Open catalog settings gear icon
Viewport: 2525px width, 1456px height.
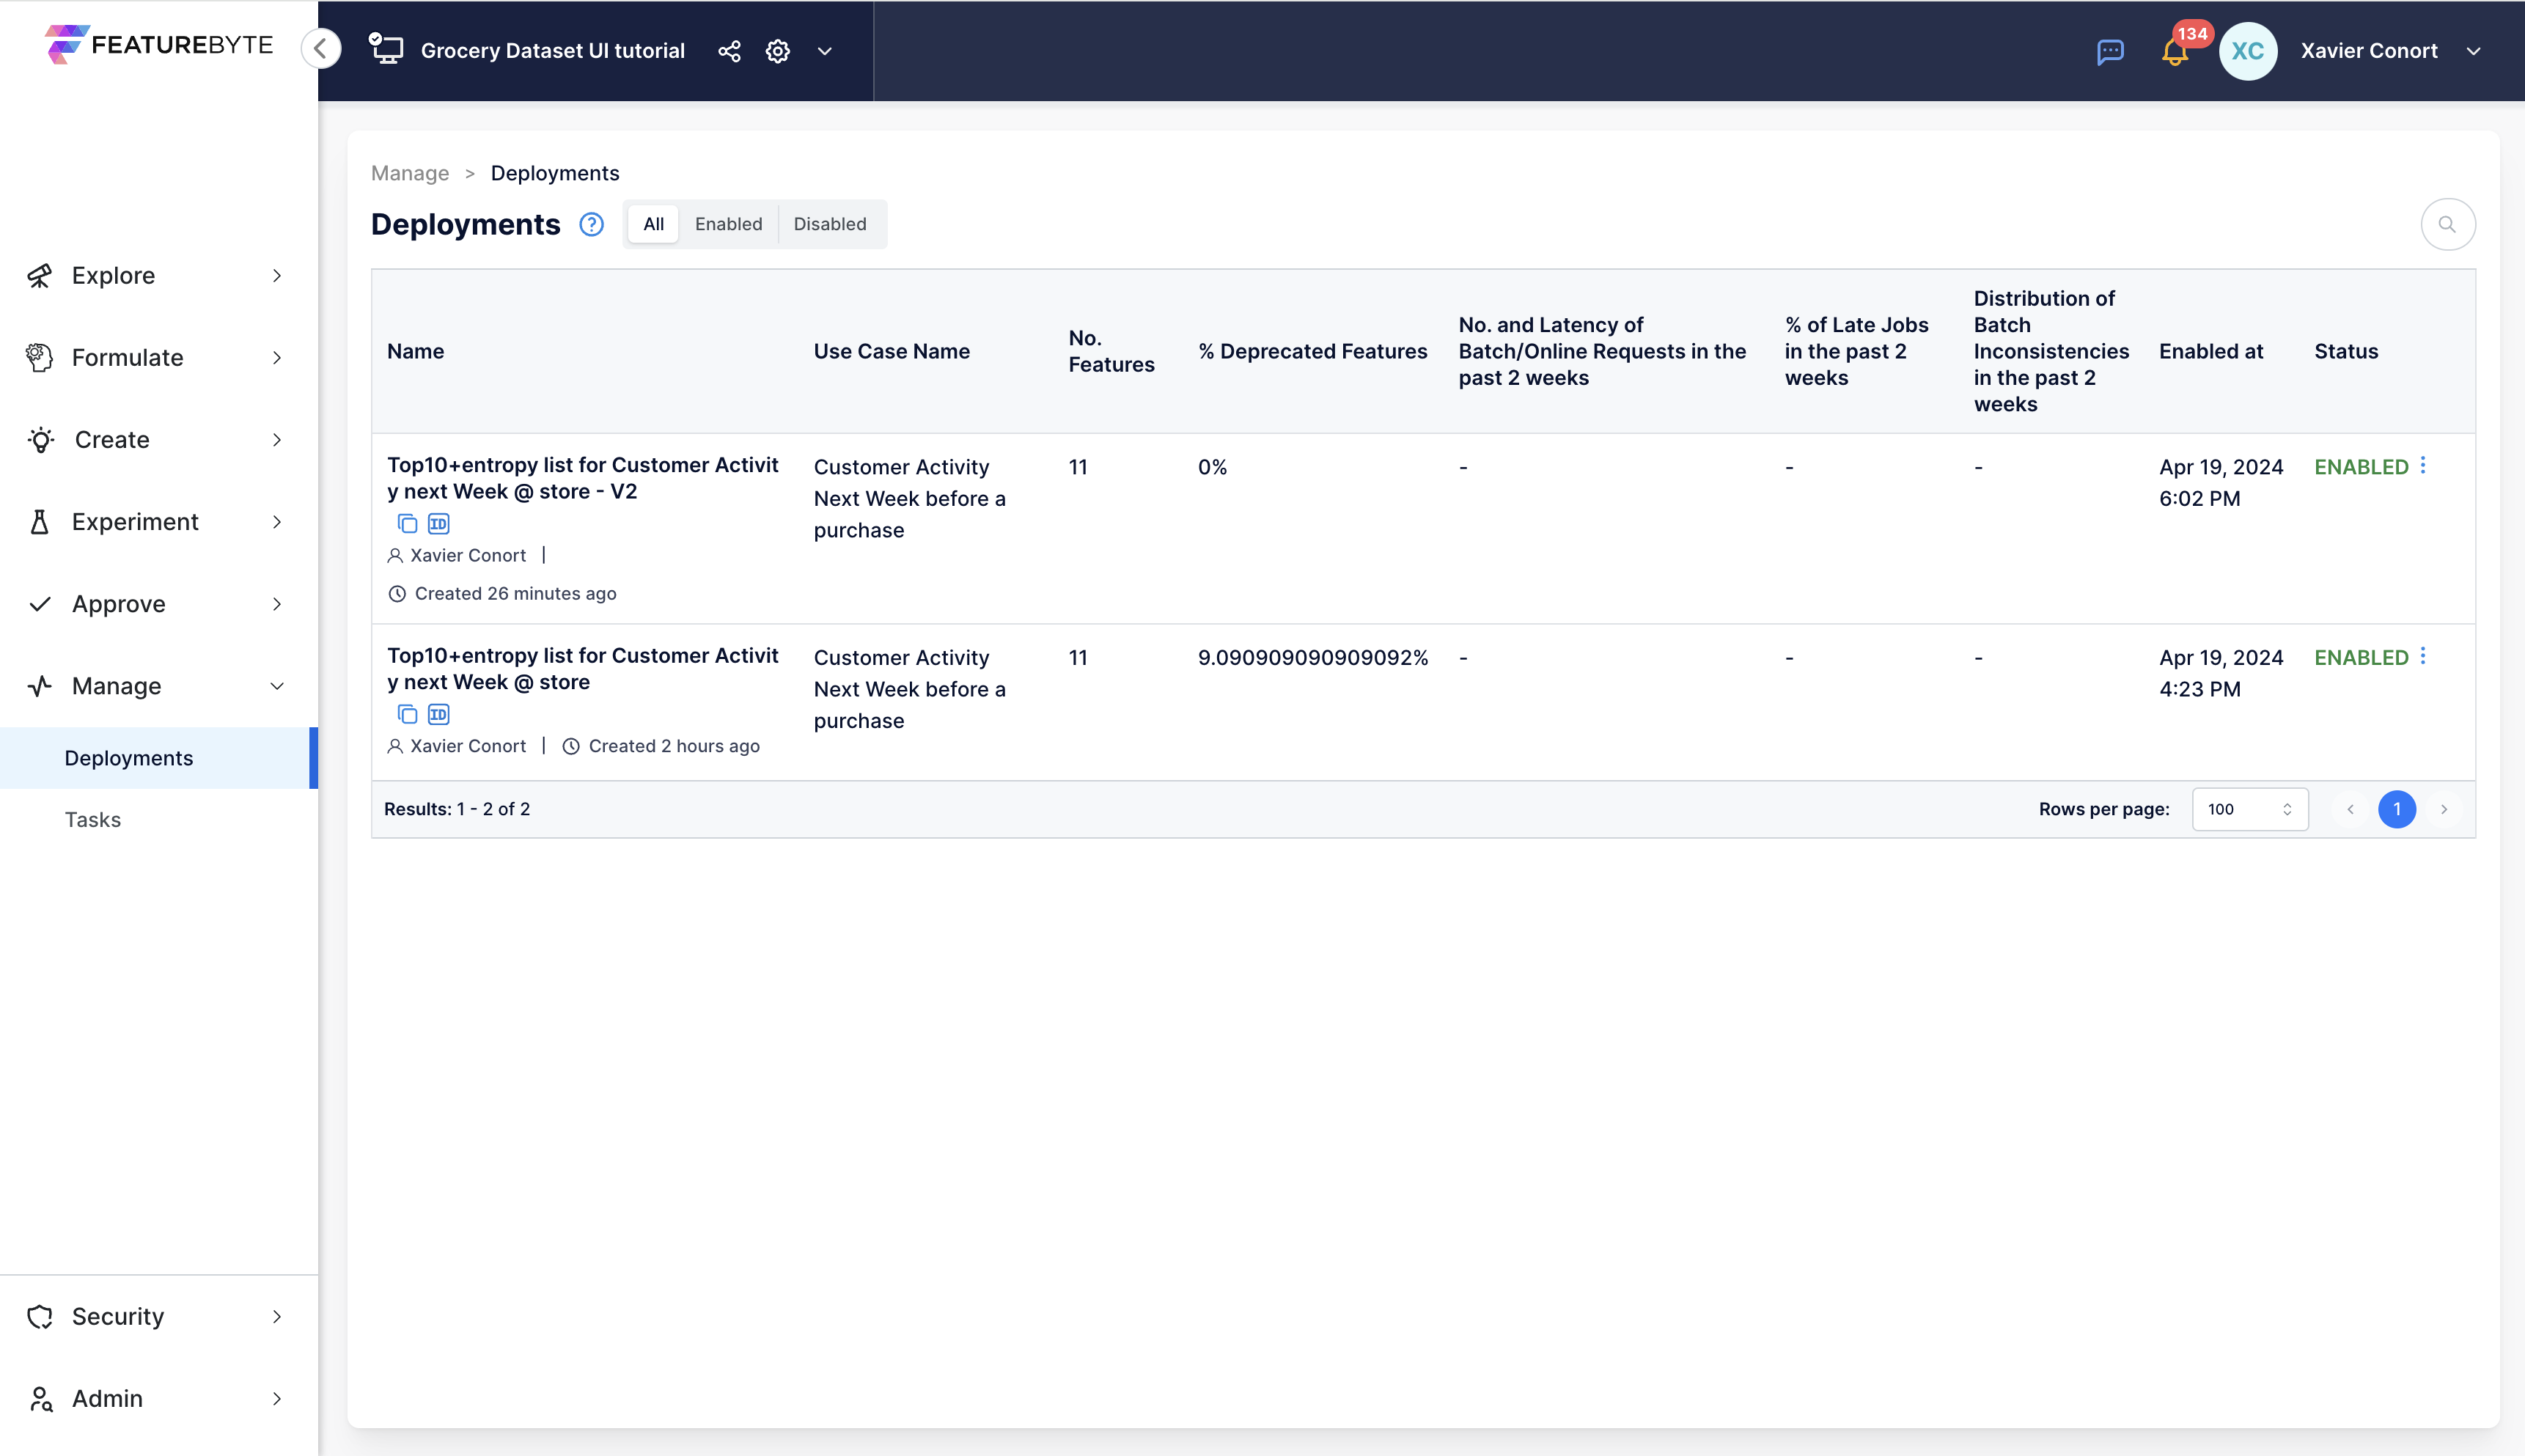coord(778,51)
